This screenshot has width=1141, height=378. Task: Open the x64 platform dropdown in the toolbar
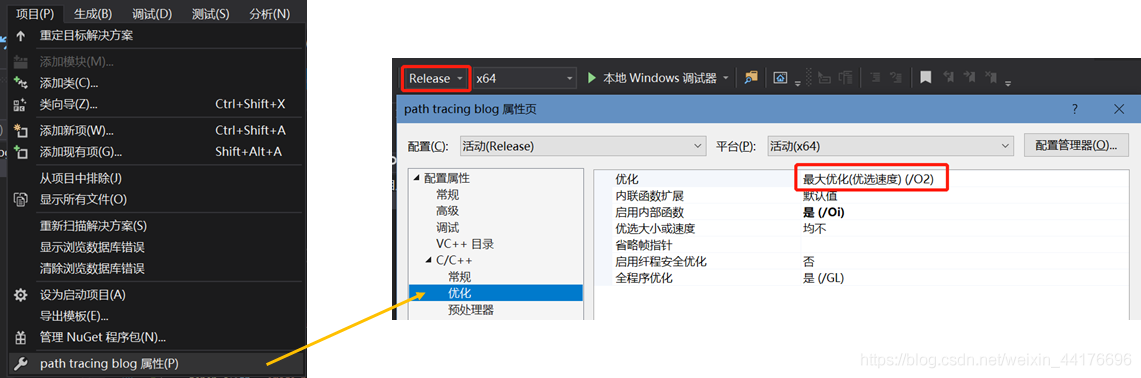coord(525,78)
